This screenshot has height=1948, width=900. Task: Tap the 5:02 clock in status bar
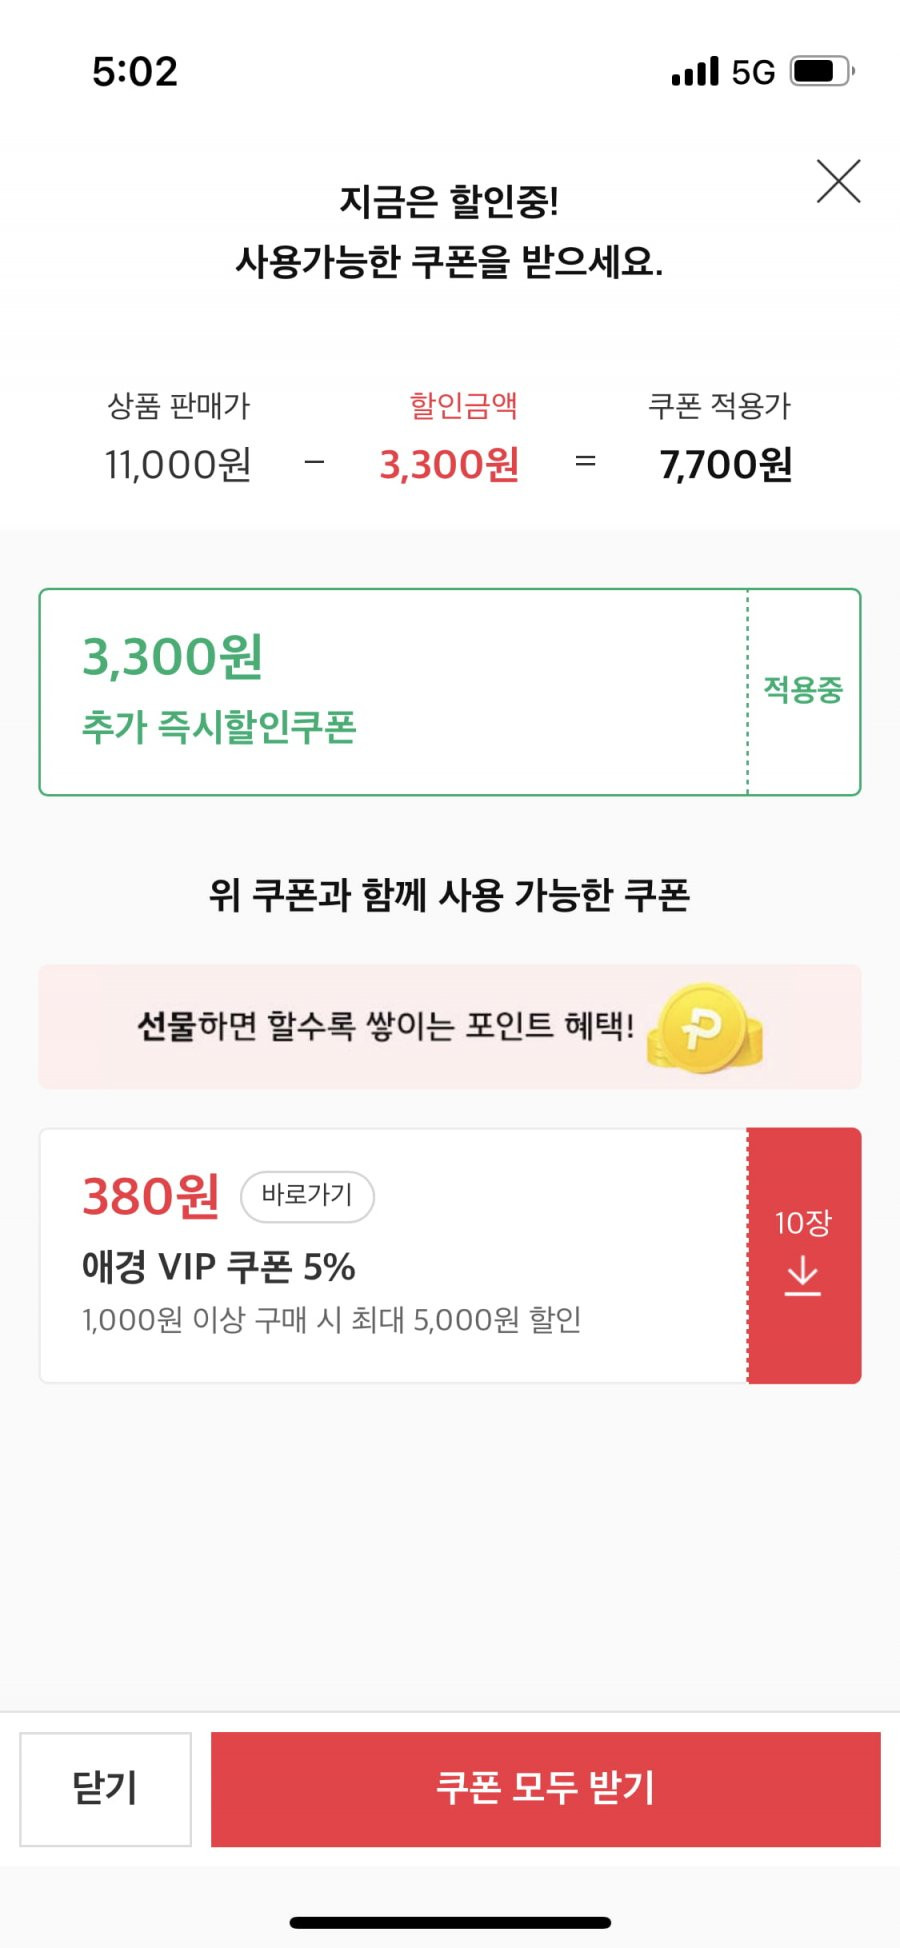coord(135,72)
